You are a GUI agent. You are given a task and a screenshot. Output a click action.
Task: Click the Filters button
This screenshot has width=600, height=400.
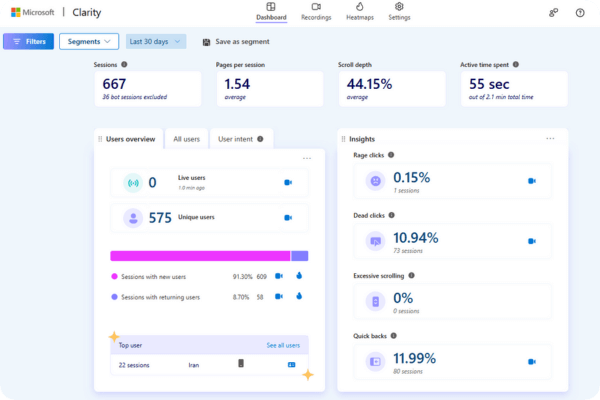coord(29,41)
